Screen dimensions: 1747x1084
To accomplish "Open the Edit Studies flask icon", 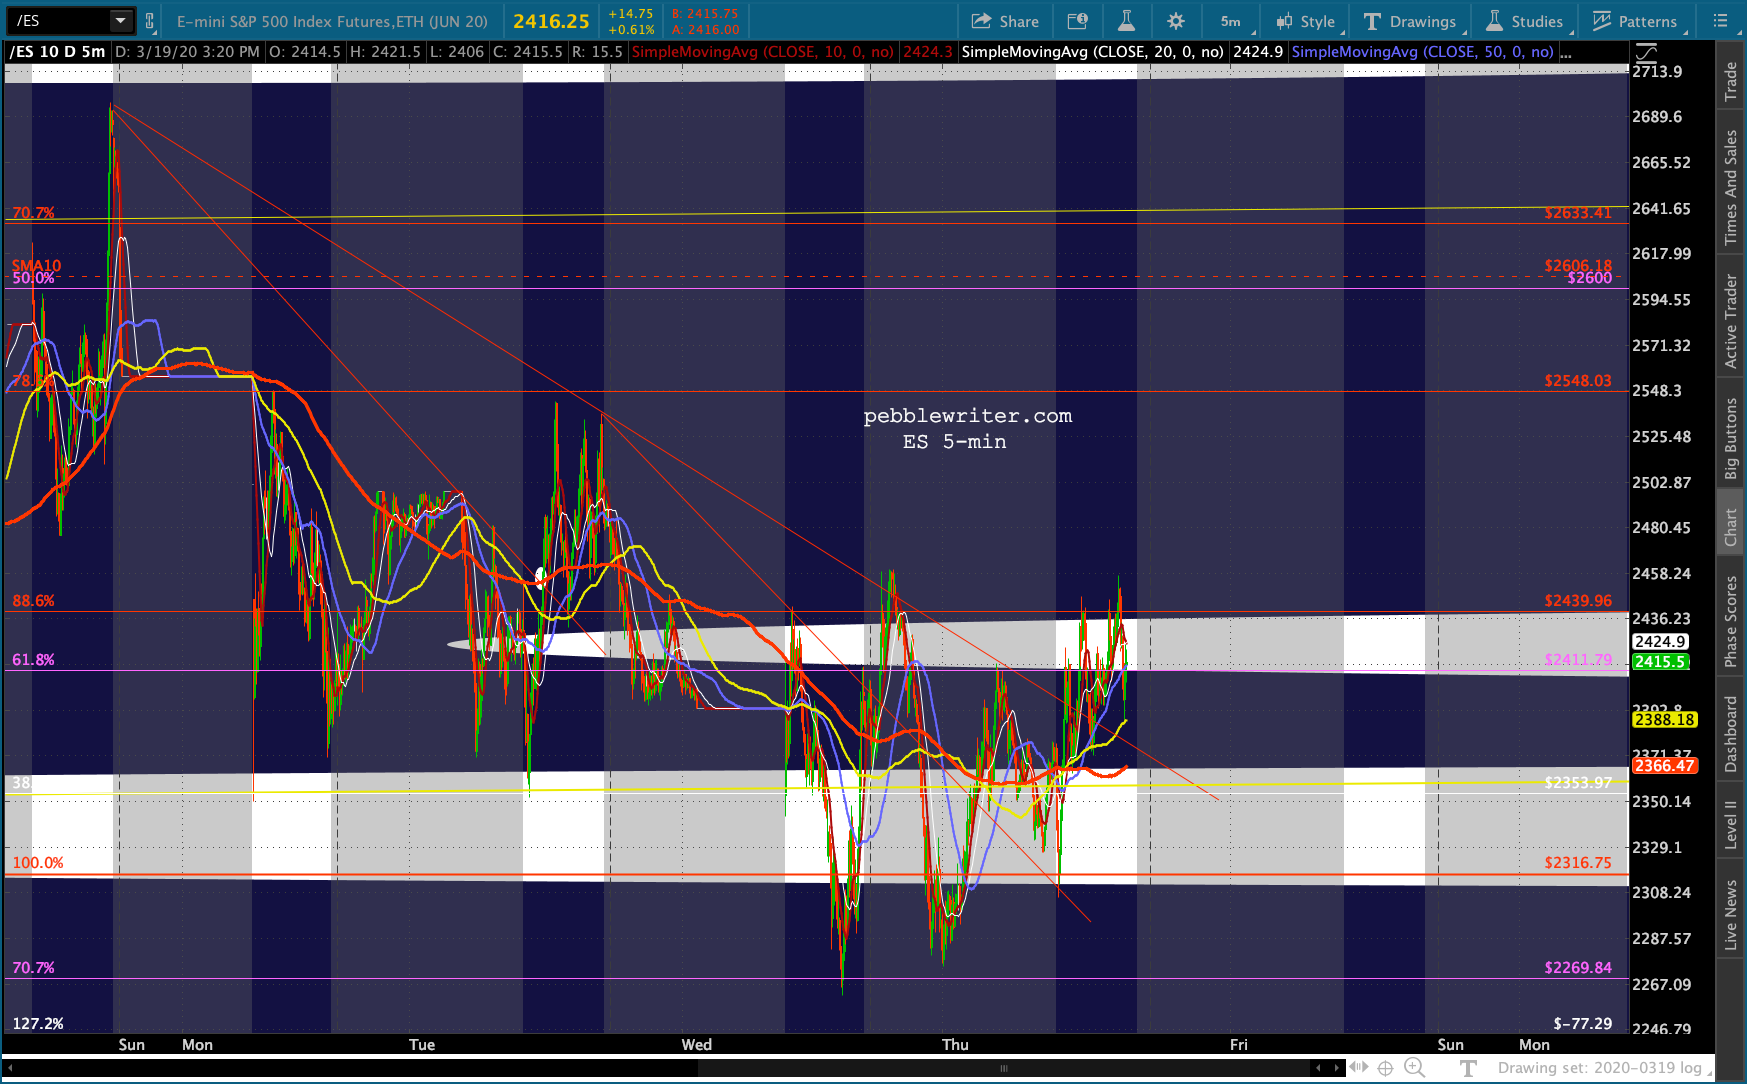I will tap(1126, 21).
